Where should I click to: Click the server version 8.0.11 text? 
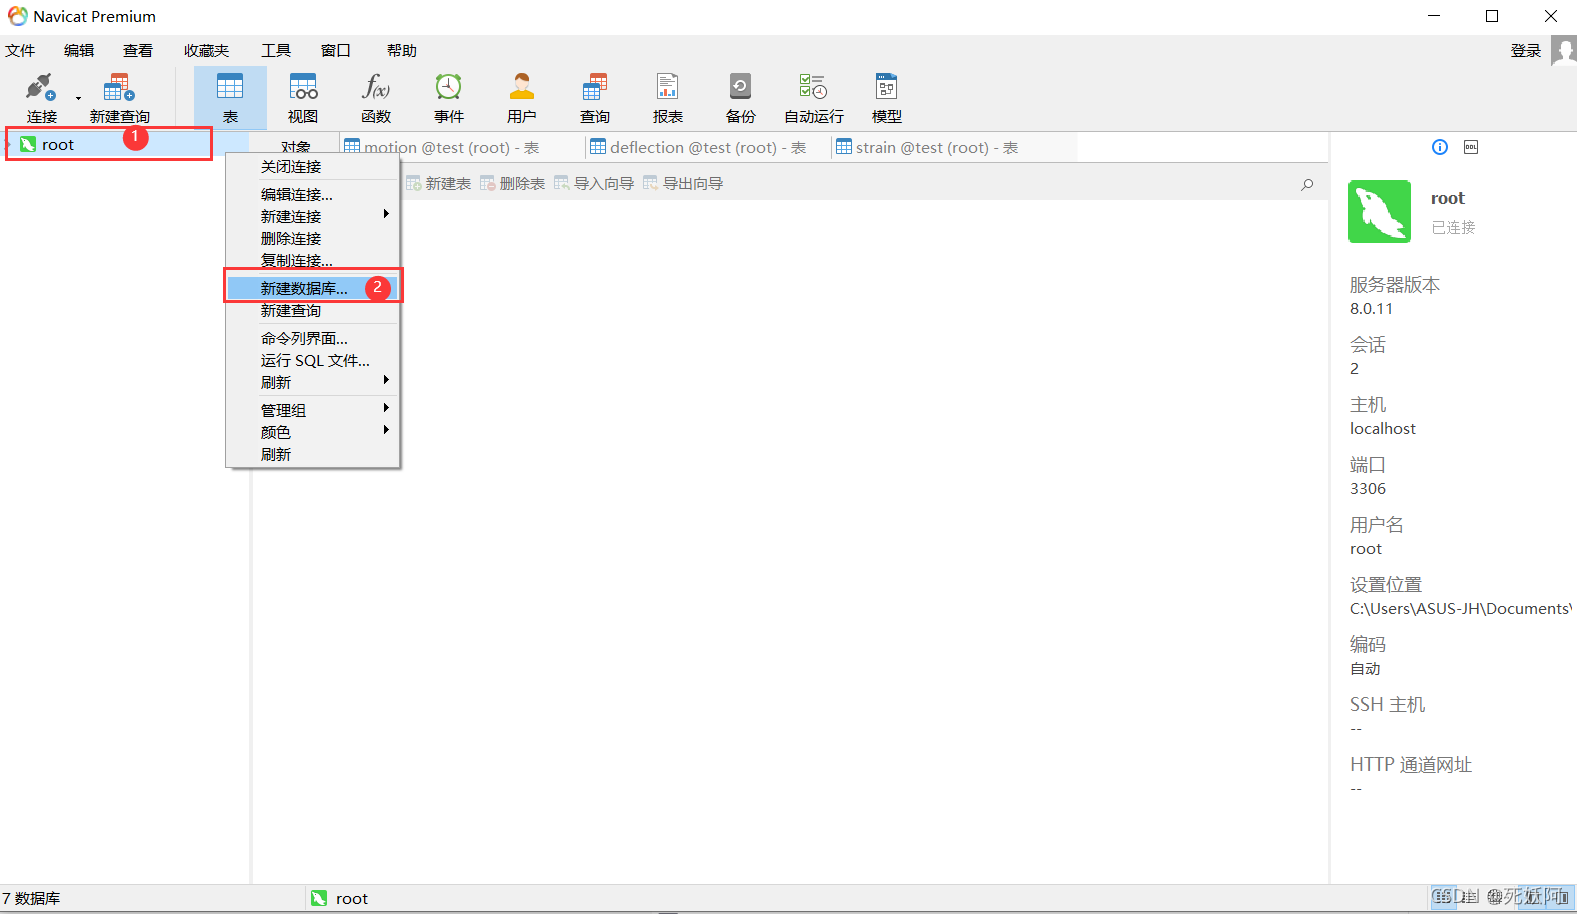pyautogui.click(x=1371, y=308)
